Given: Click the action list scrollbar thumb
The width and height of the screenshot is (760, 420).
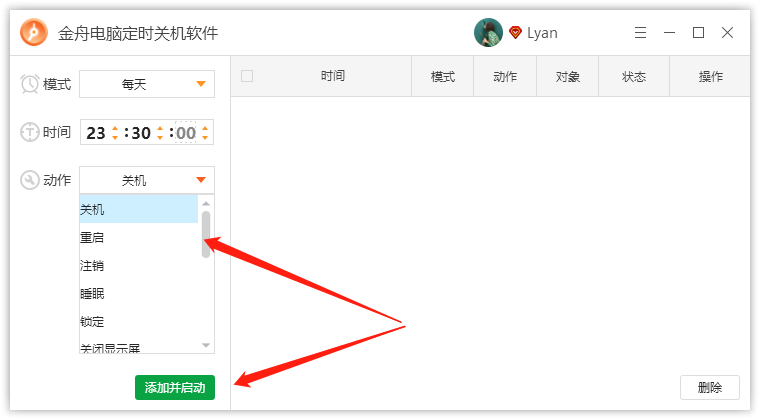Looking at the screenshot, I should point(206,234).
